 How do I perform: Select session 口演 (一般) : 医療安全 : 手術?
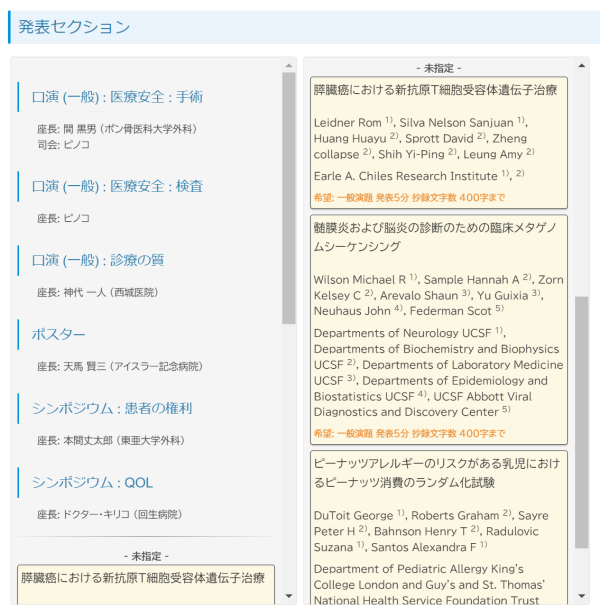pos(117,97)
